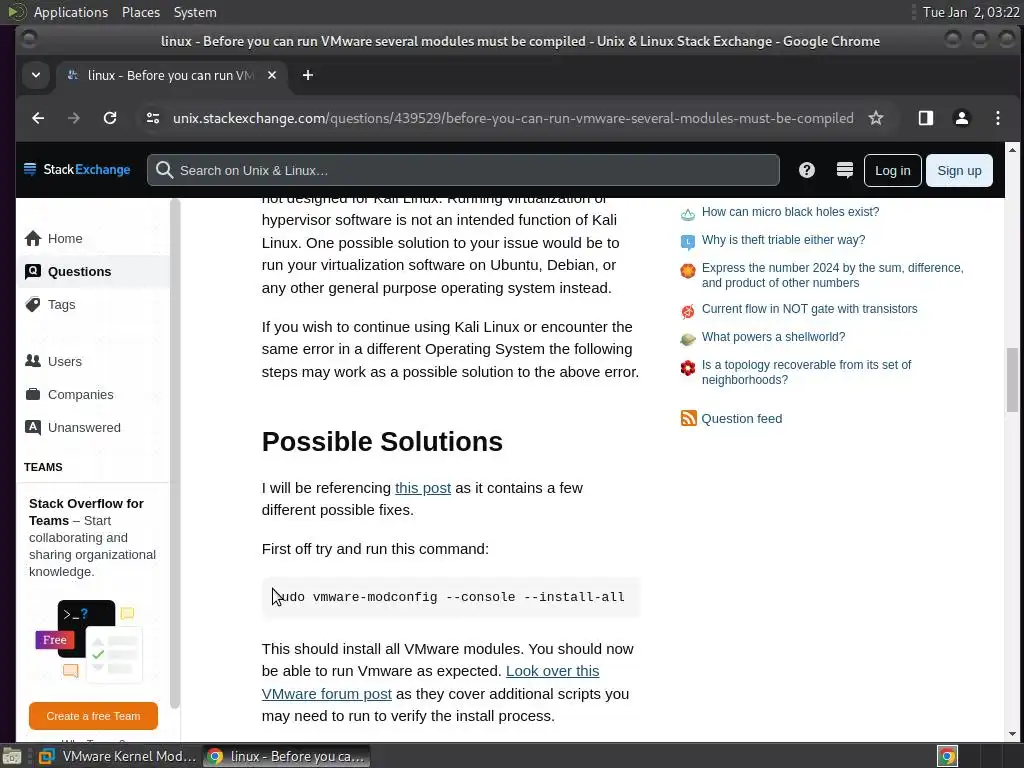Open site information icon in address bar
The width and height of the screenshot is (1024, 768).
point(153,118)
